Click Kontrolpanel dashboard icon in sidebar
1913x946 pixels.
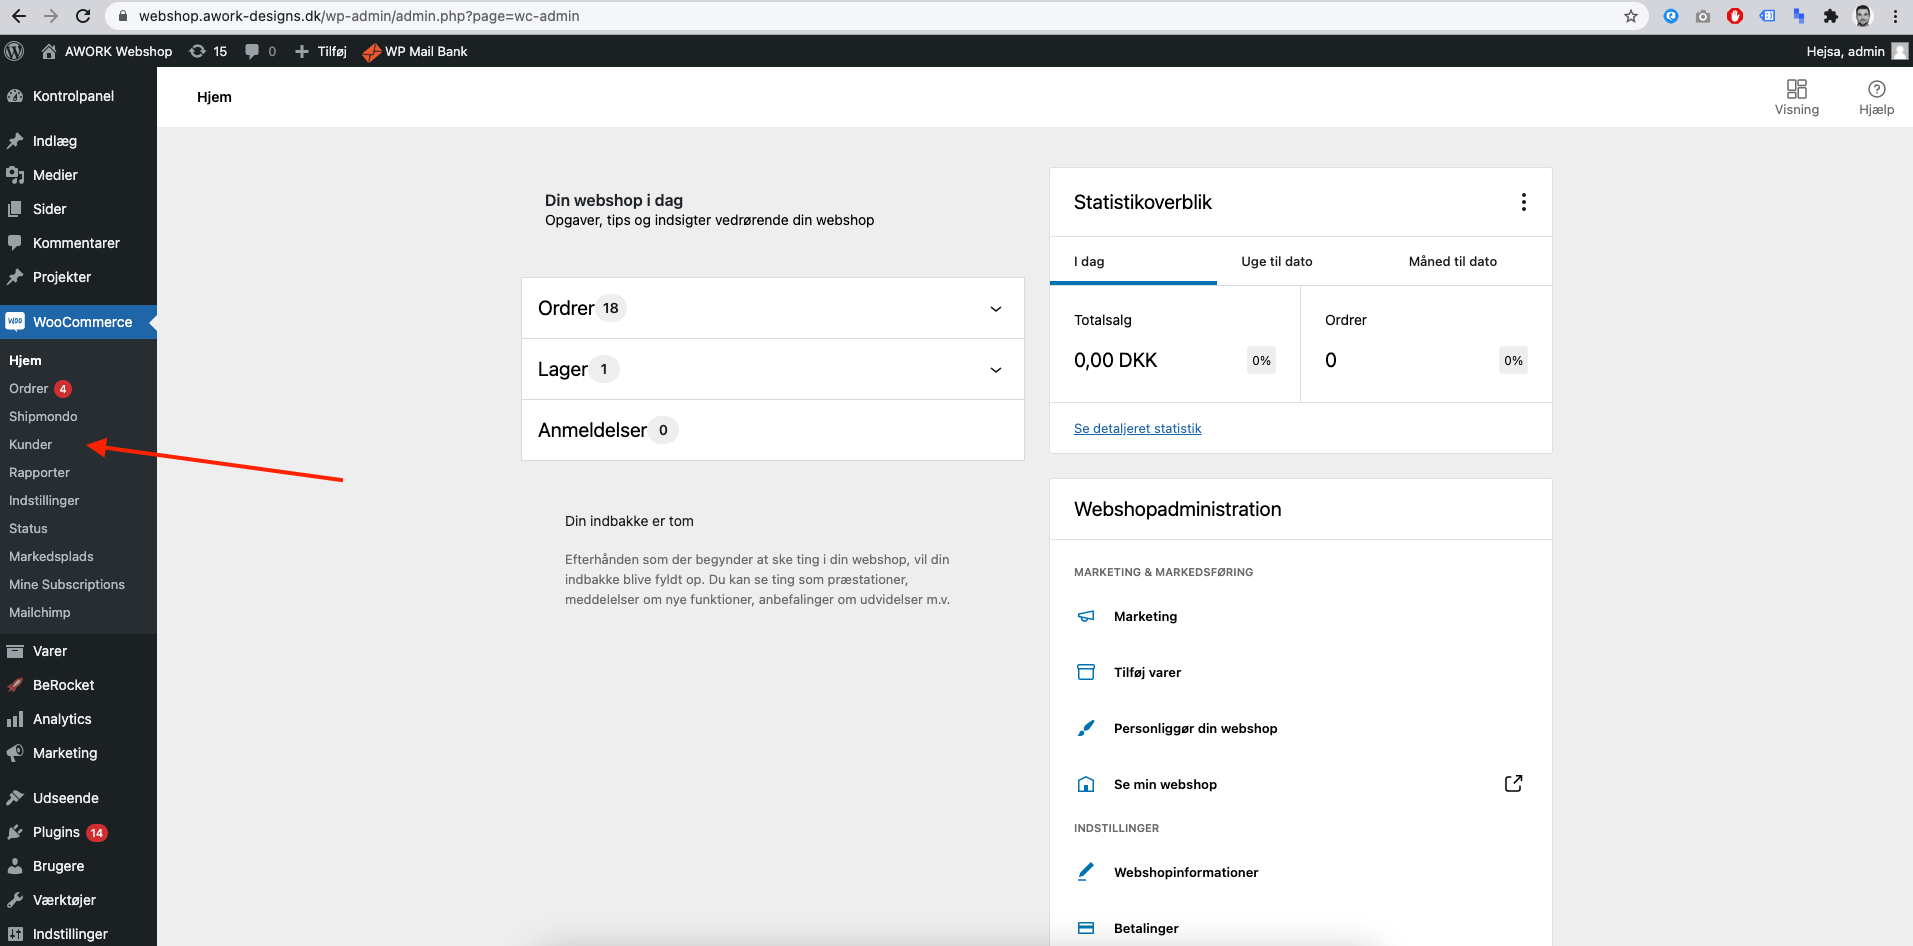pos(15,96)
